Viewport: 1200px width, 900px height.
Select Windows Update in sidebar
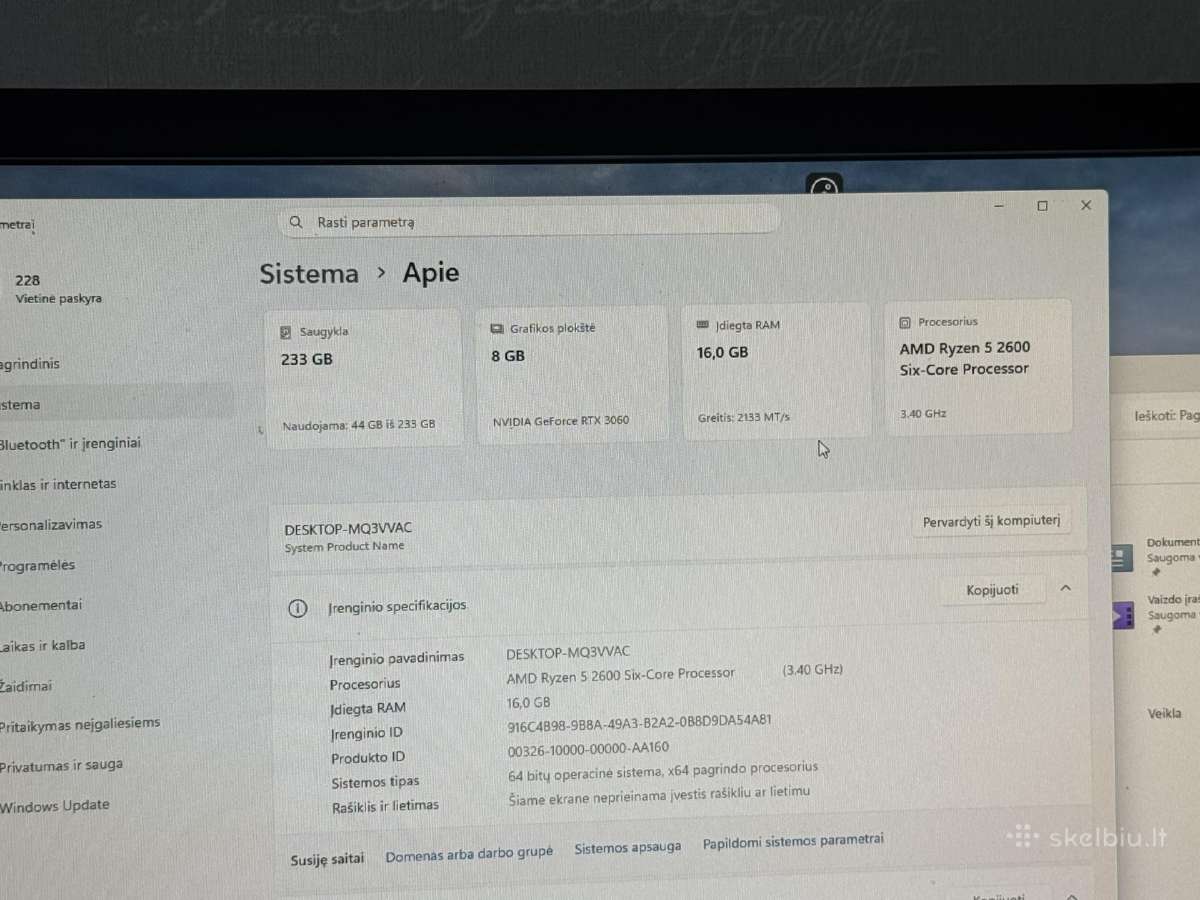55,806
